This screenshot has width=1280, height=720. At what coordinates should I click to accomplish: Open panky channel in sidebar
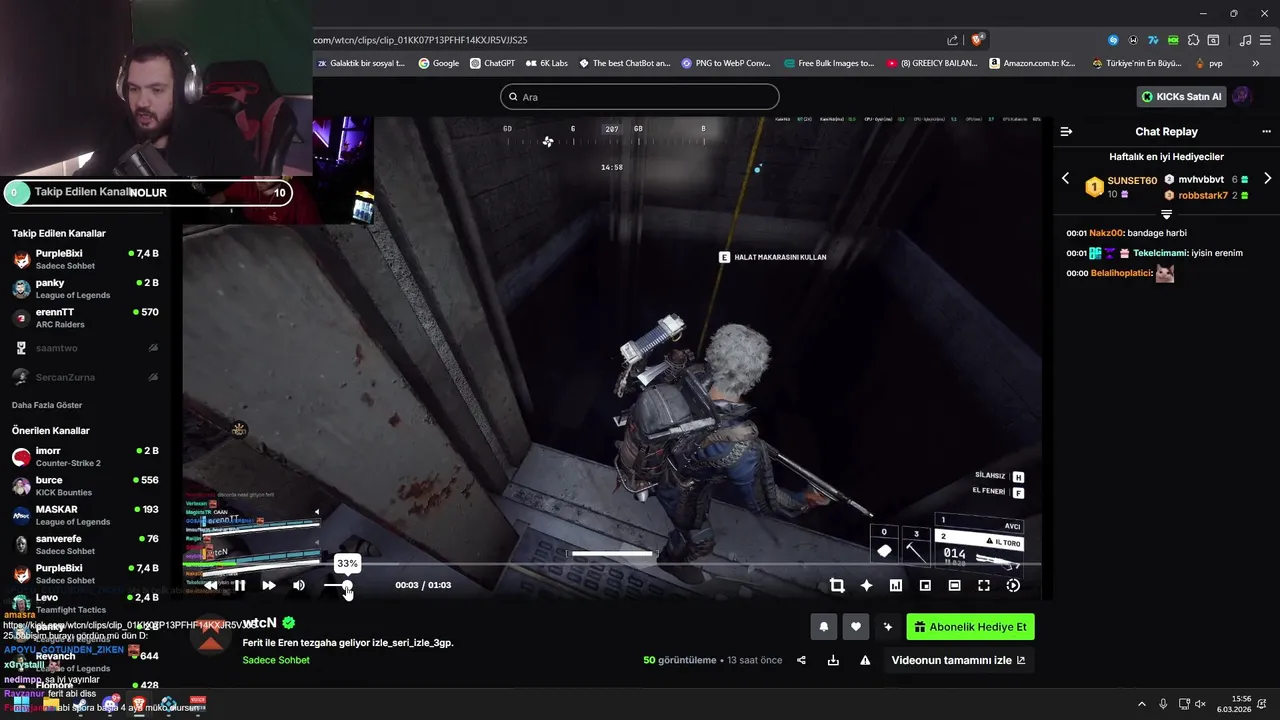click(85, 289)
